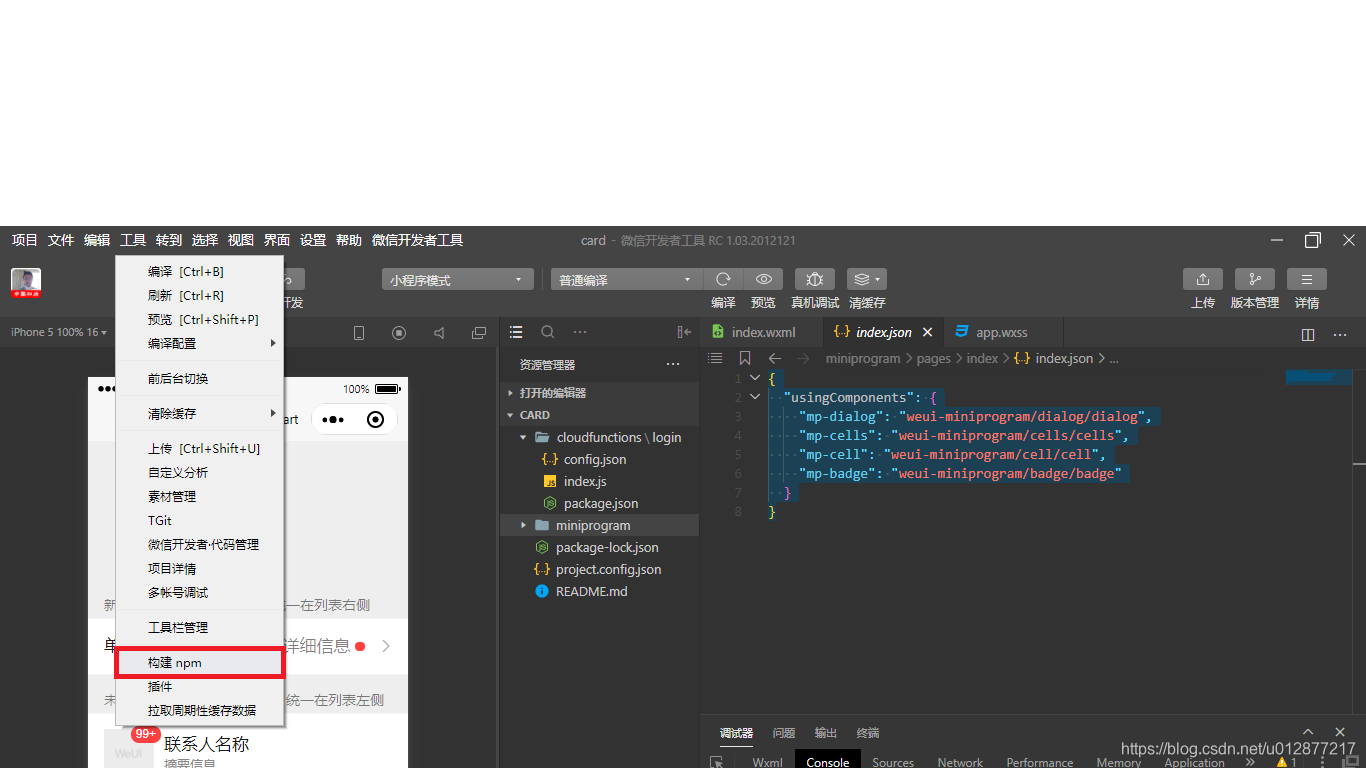Open more options next to 资源管理器
The image size is (1366, 768).
(673, 364)
